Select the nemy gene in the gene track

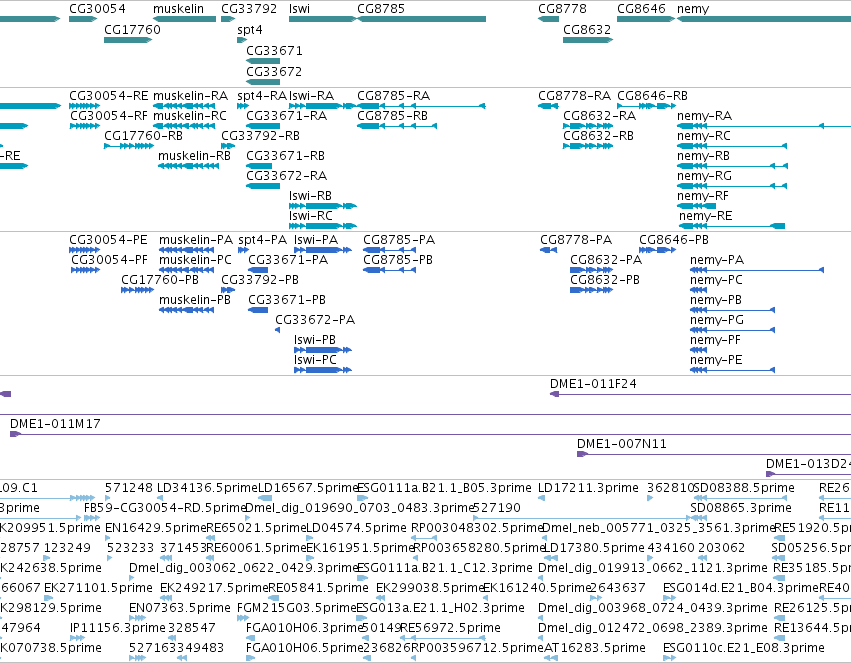pyautogui.click(x=764, y=19)
